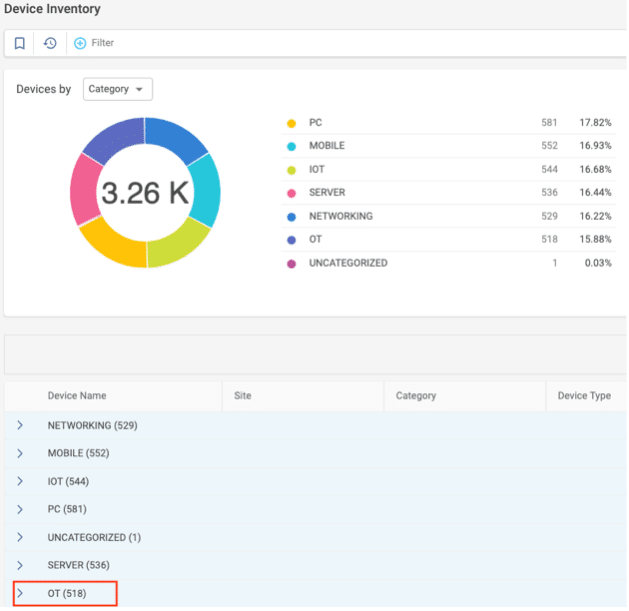Sort by Category column header

pos(416,396)
